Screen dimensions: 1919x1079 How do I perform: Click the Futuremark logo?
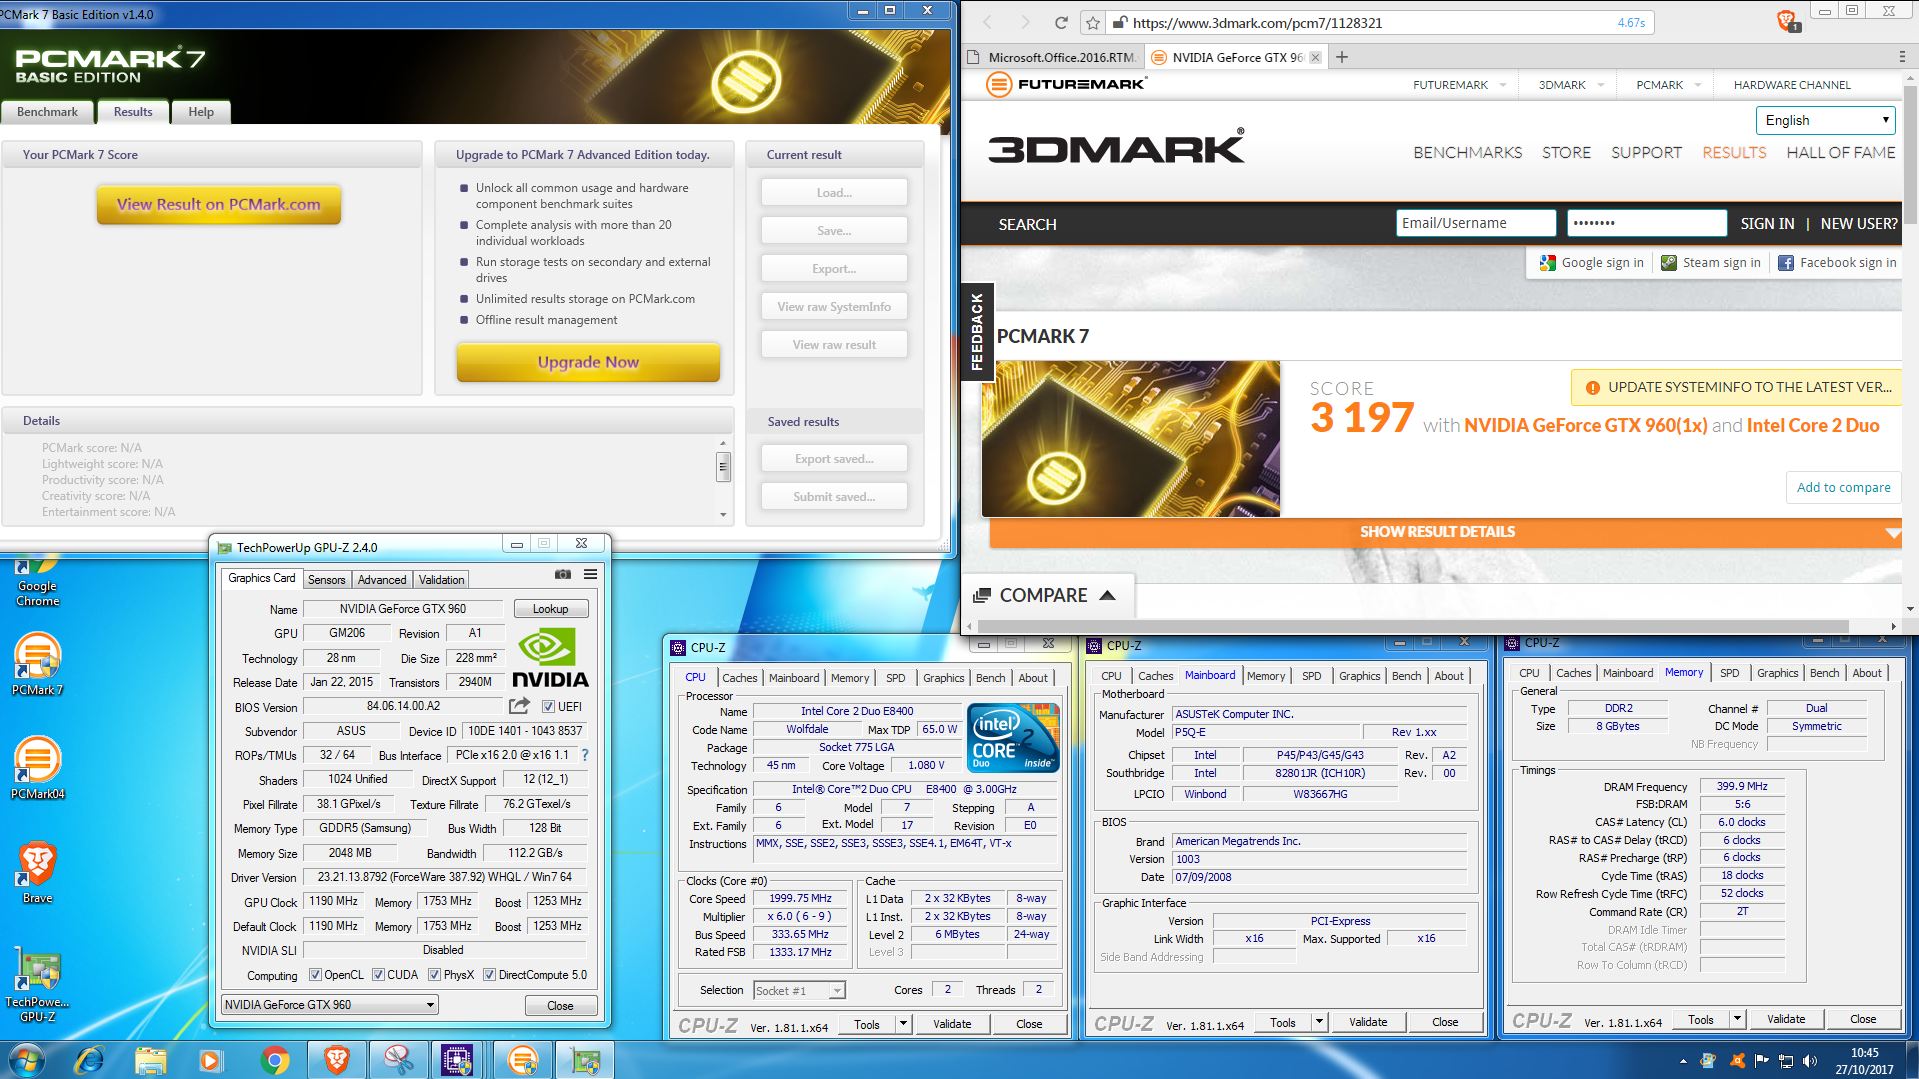(1066, 84)
